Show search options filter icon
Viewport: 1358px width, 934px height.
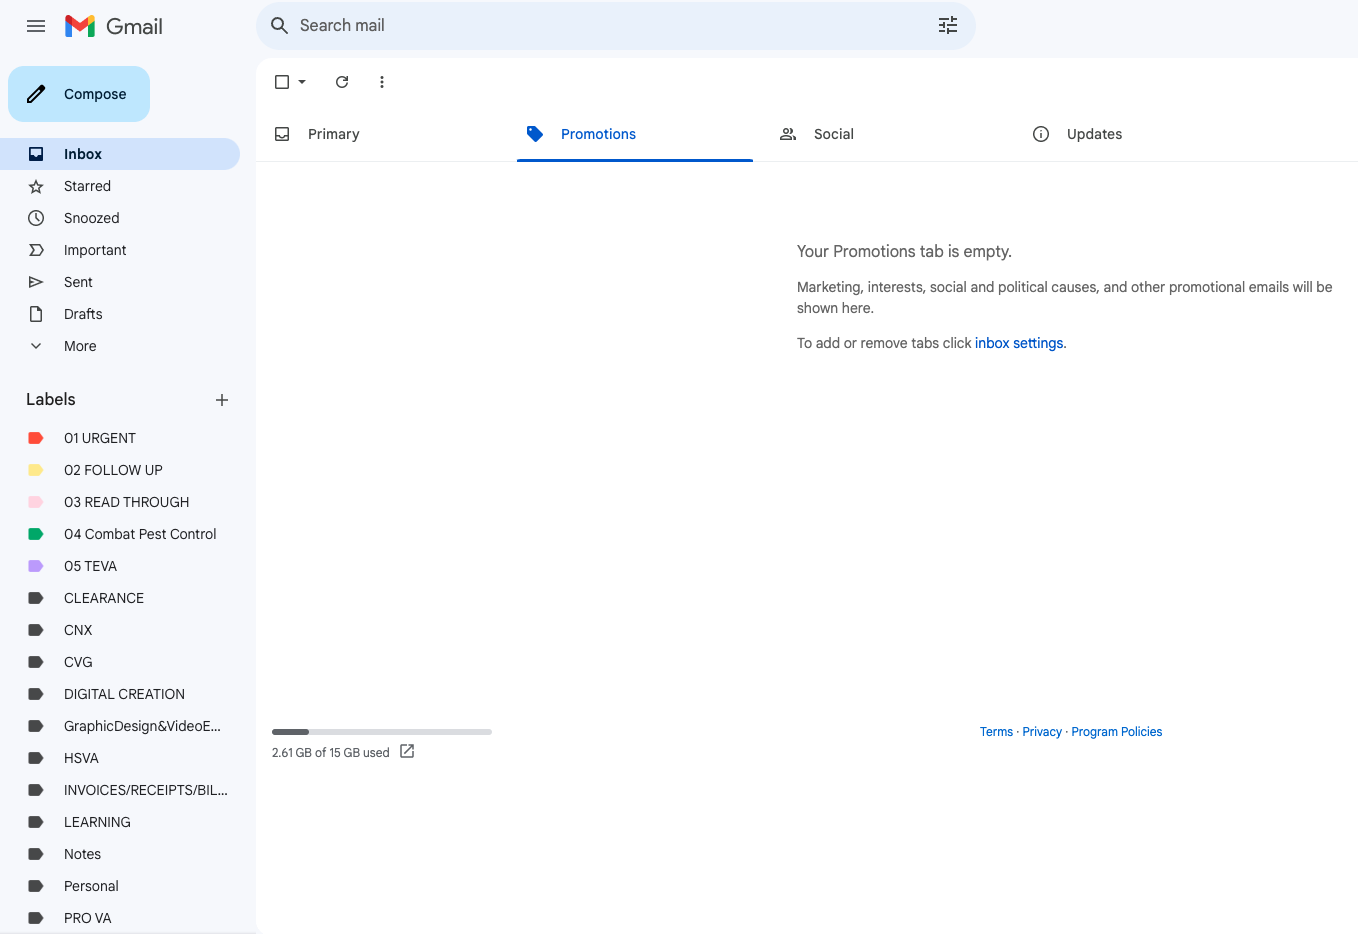[948, 26]
